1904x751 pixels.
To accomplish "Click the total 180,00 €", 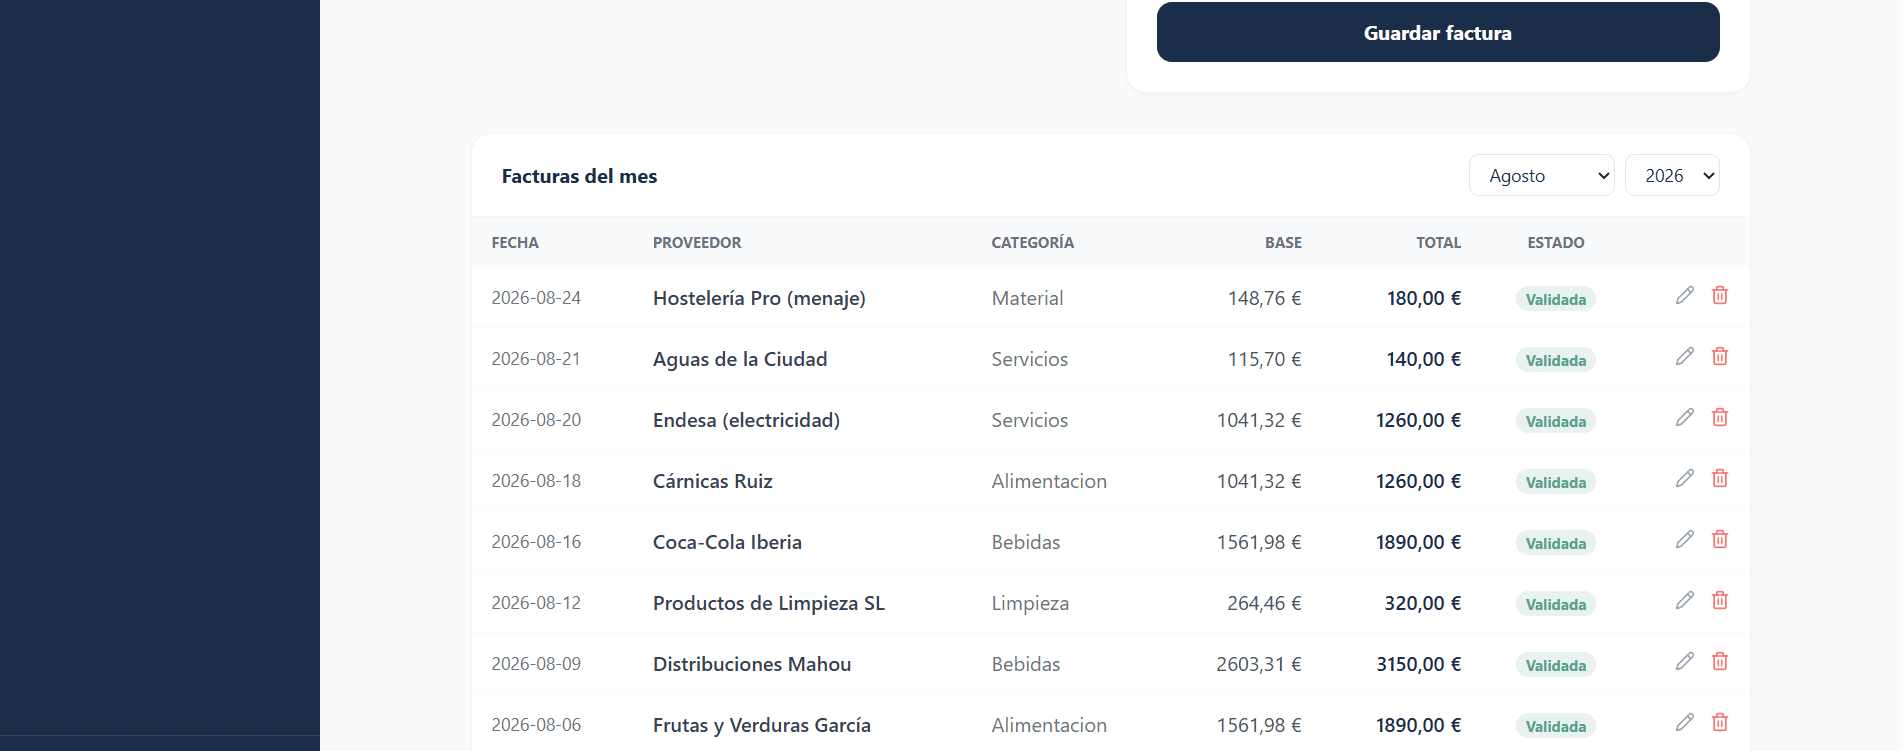I will pyautogui.click(x=1424, y=298).
